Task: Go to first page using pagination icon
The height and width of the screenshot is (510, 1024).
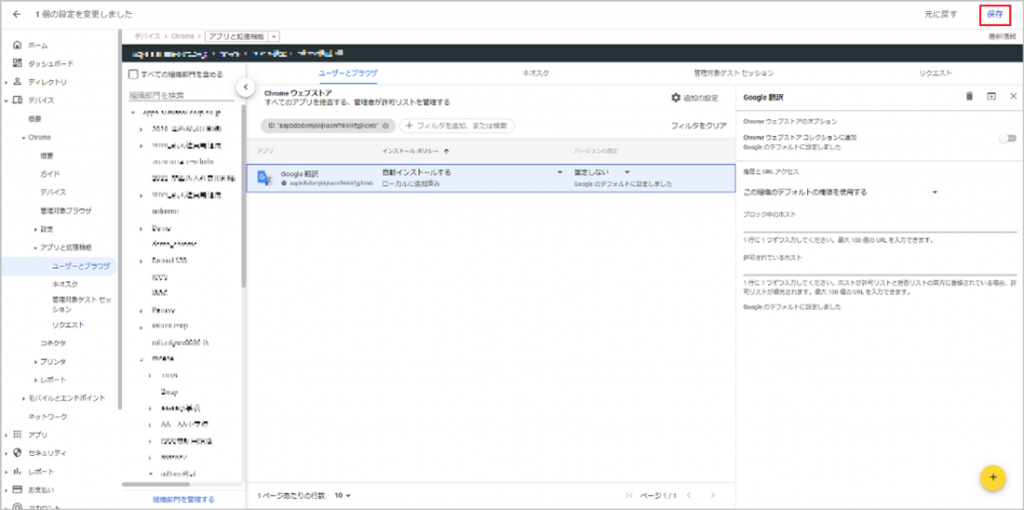Action: point(630,496)
